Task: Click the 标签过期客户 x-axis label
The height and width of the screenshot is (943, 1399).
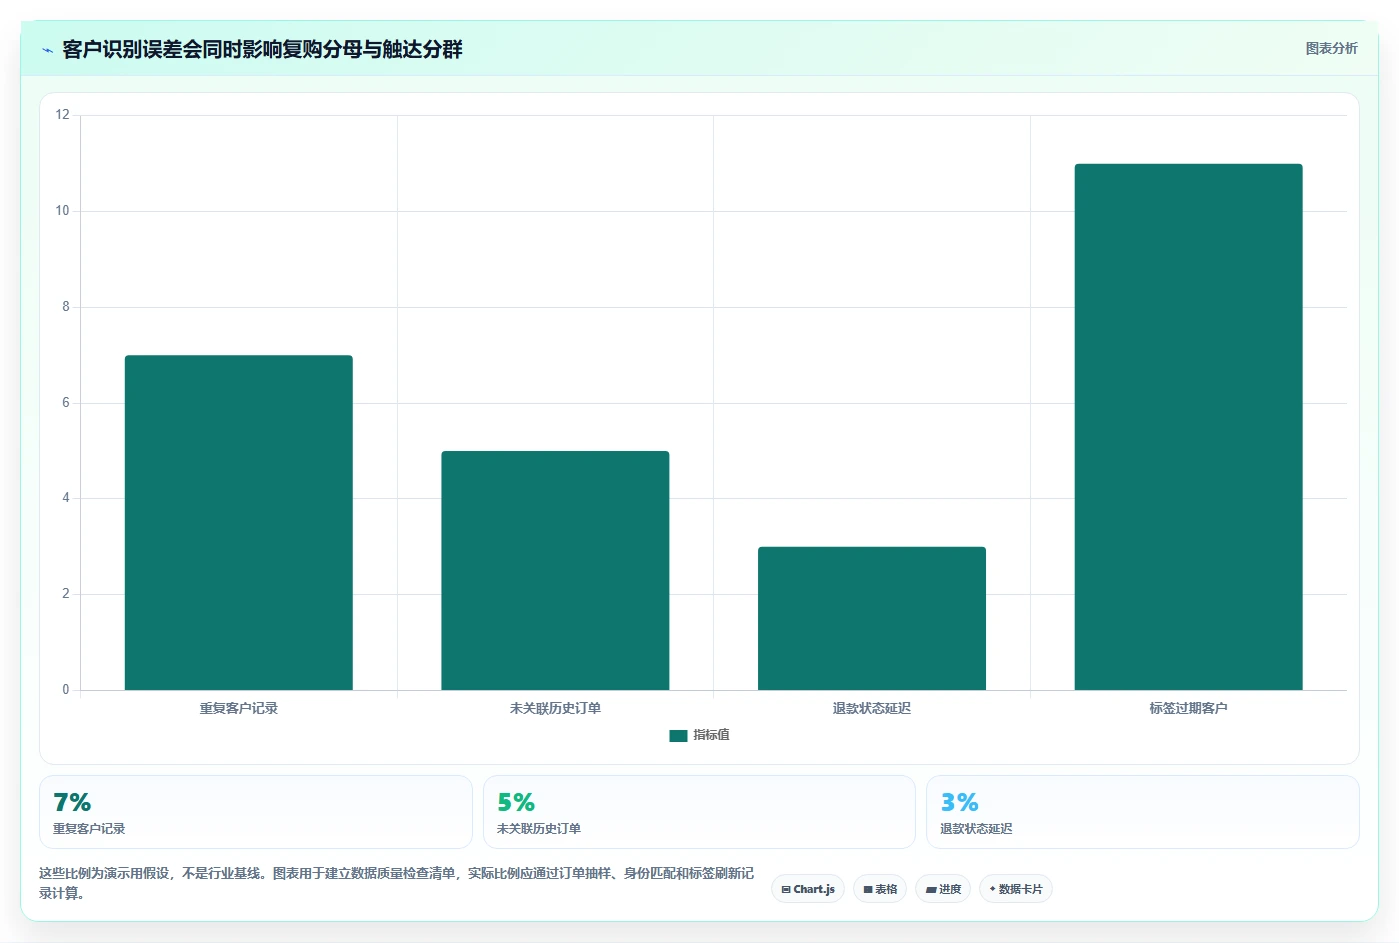Action: point(1188,708)
